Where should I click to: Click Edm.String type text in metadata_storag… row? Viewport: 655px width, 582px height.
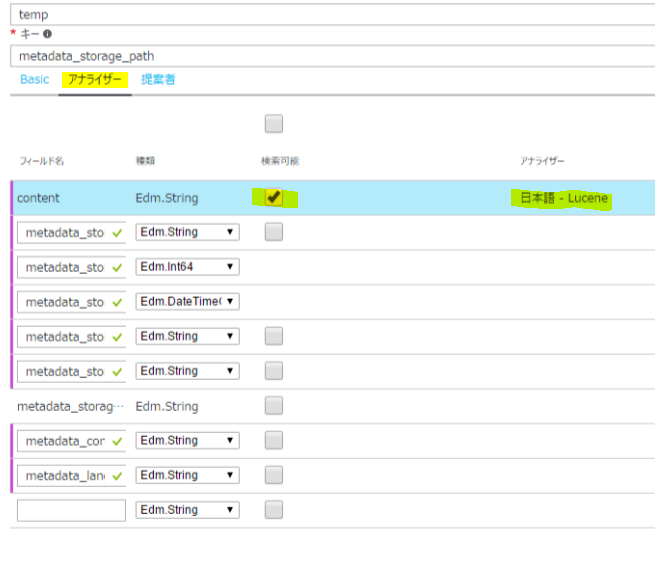[167, 407]
